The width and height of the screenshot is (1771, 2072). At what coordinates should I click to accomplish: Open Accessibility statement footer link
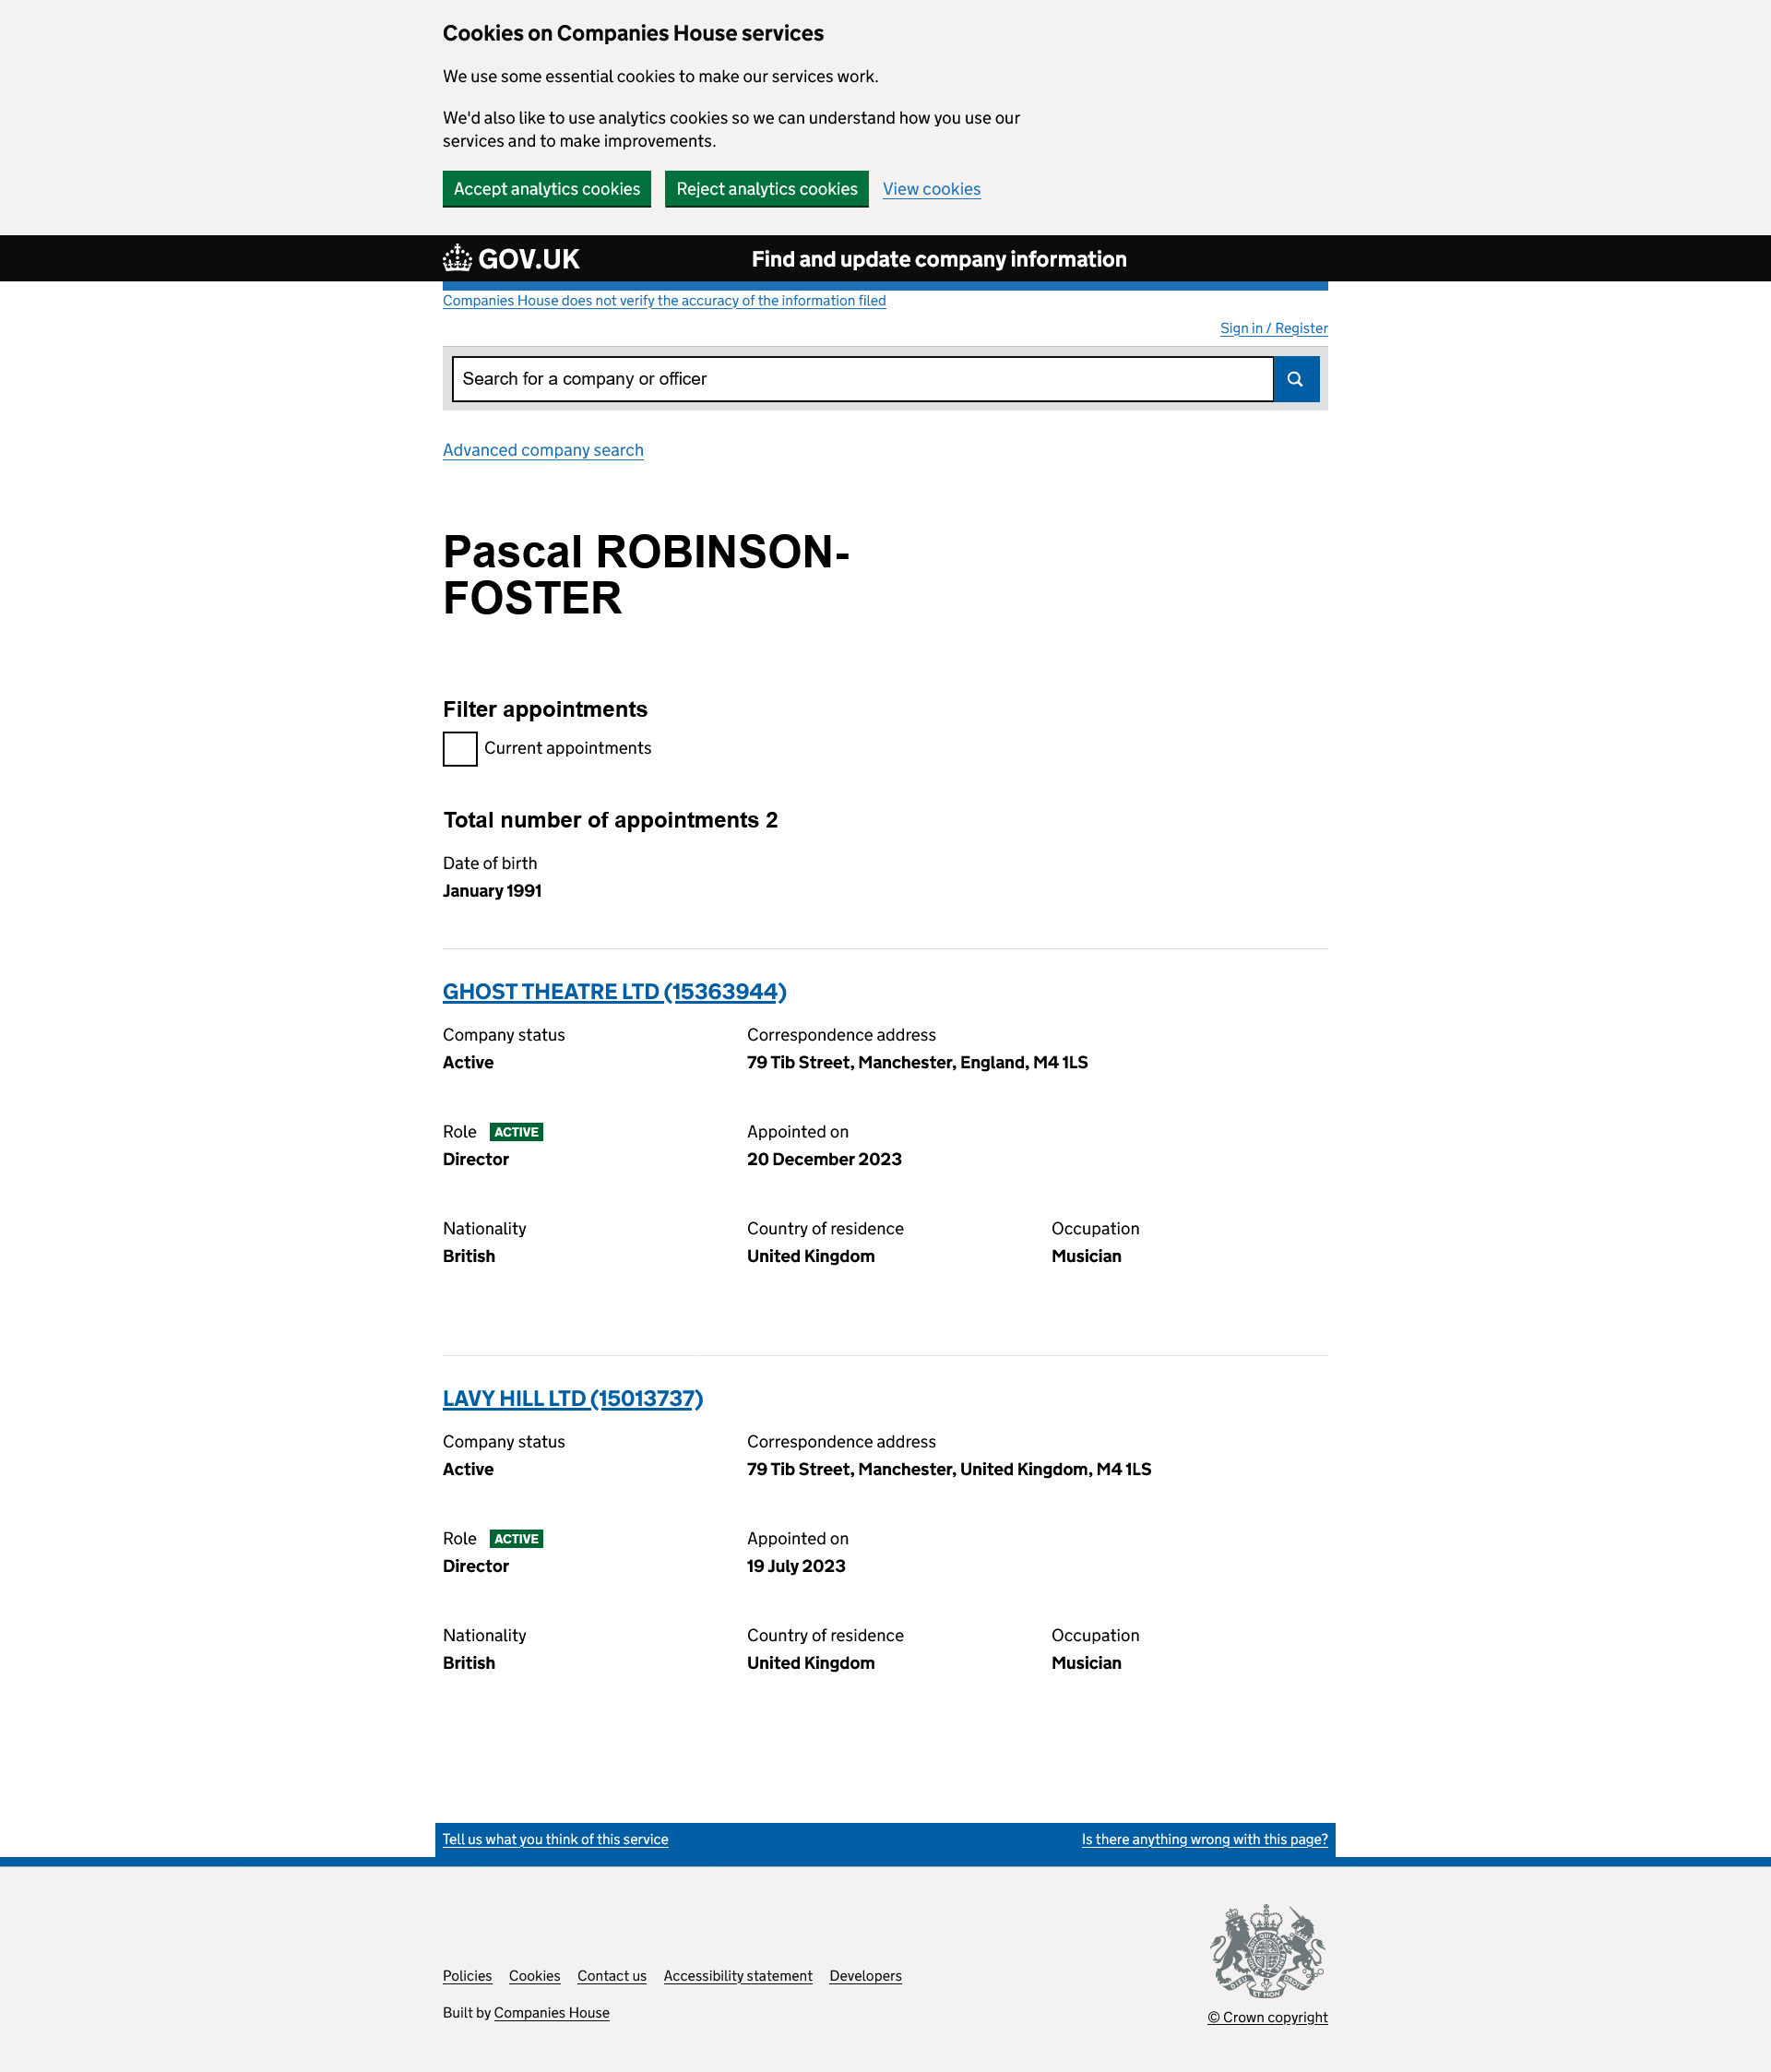click(x=737, y=1975)
